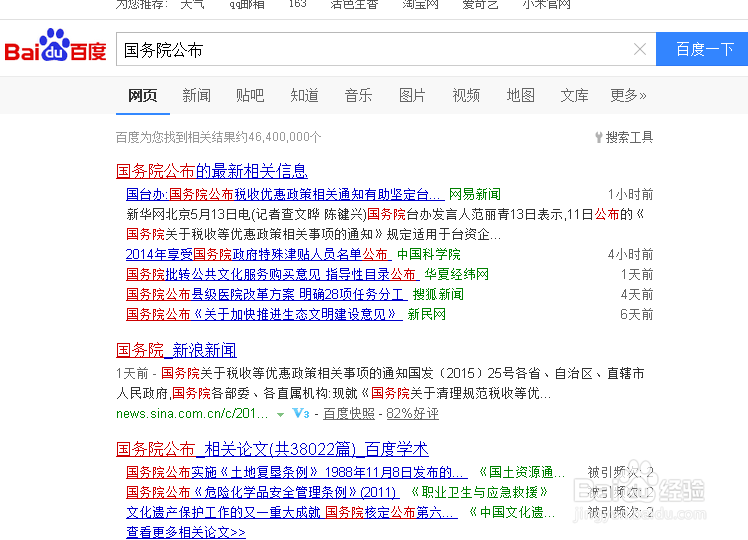This screenshot has width=748, height=540.
Task: Open the 国务院_新浪新闻 result title
Action: coord(177,350)
